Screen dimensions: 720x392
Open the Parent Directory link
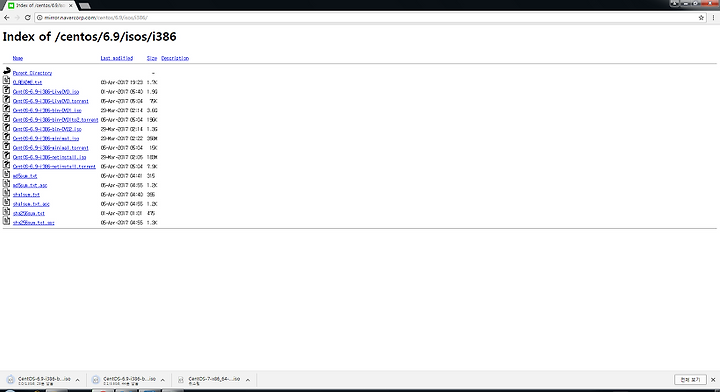(x=32, y=73)
